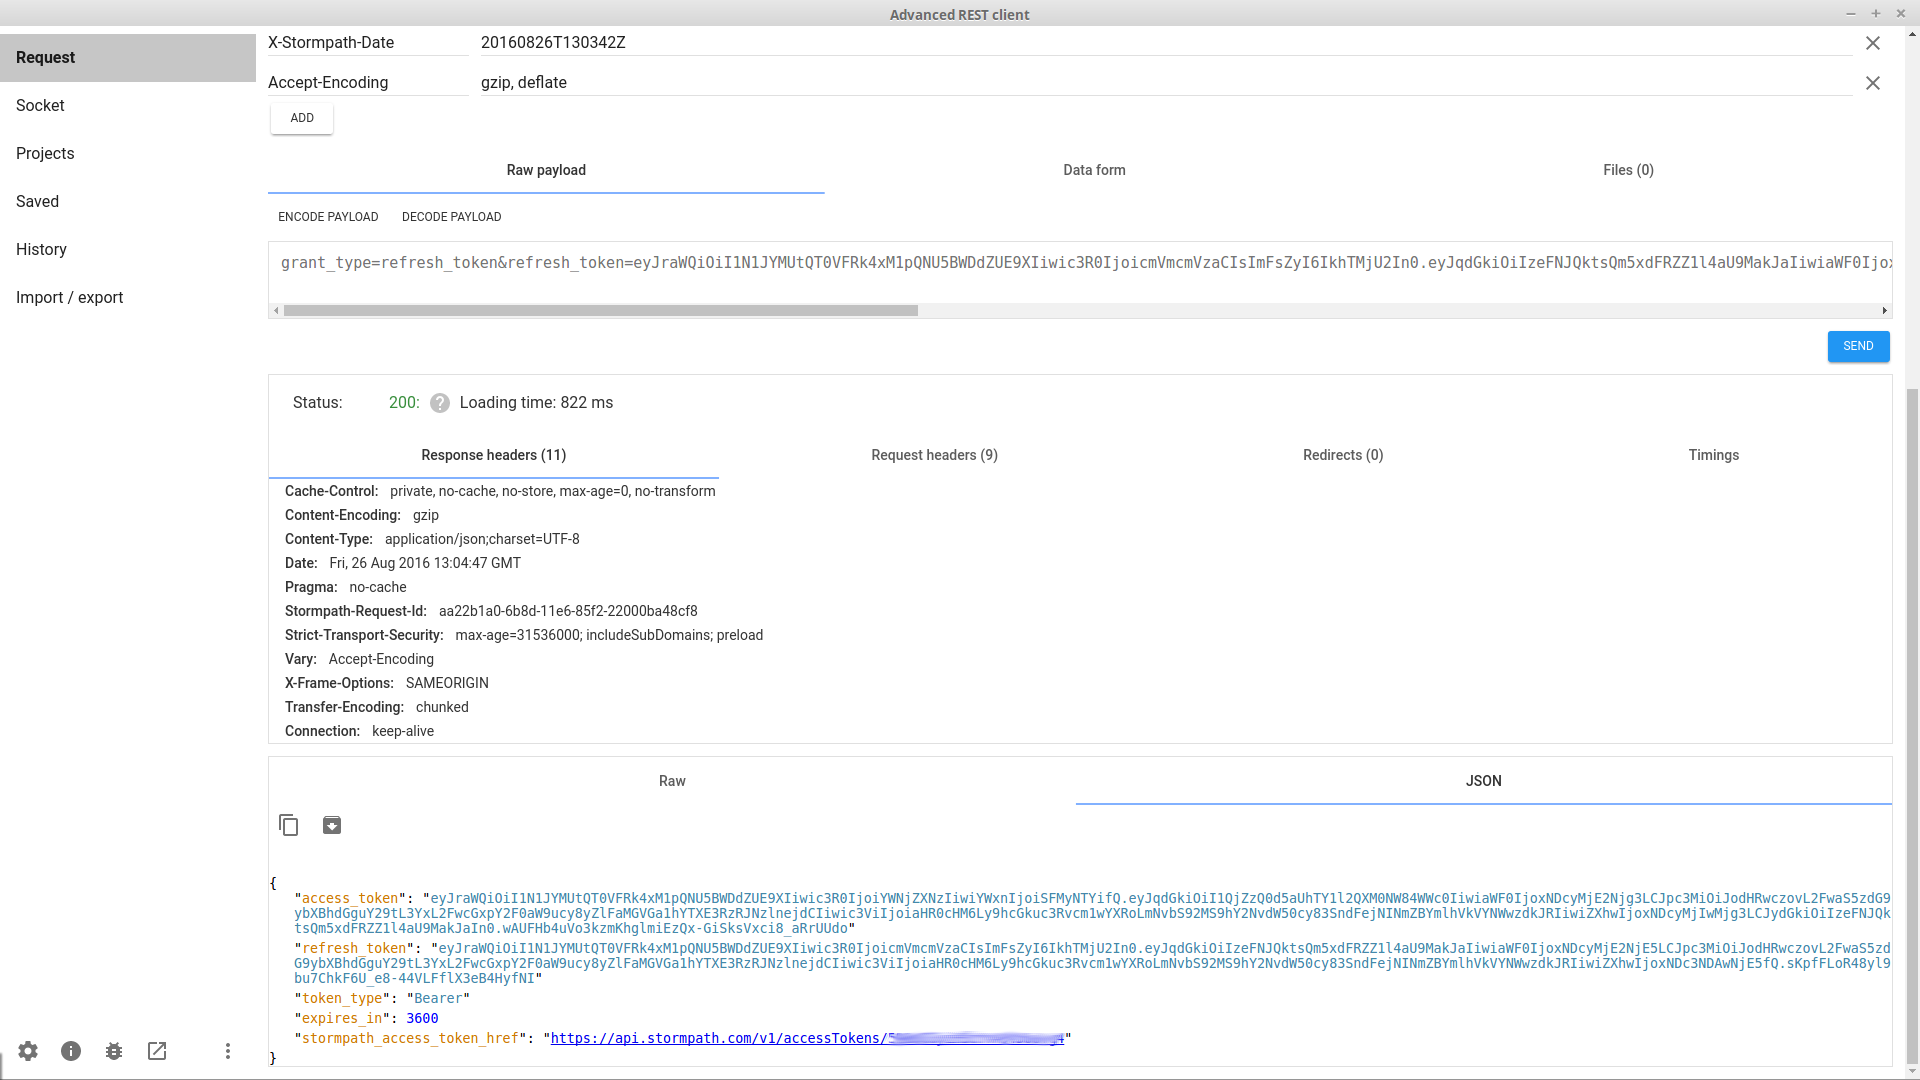
Task: Click the payload horizontal scrollbar thumb
Action: pos(601,311)
